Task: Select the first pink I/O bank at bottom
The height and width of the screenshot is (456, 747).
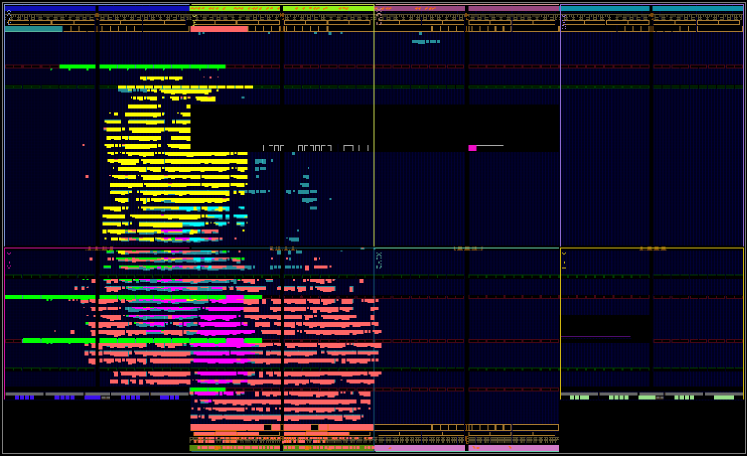Action: (x=420, y=448)
